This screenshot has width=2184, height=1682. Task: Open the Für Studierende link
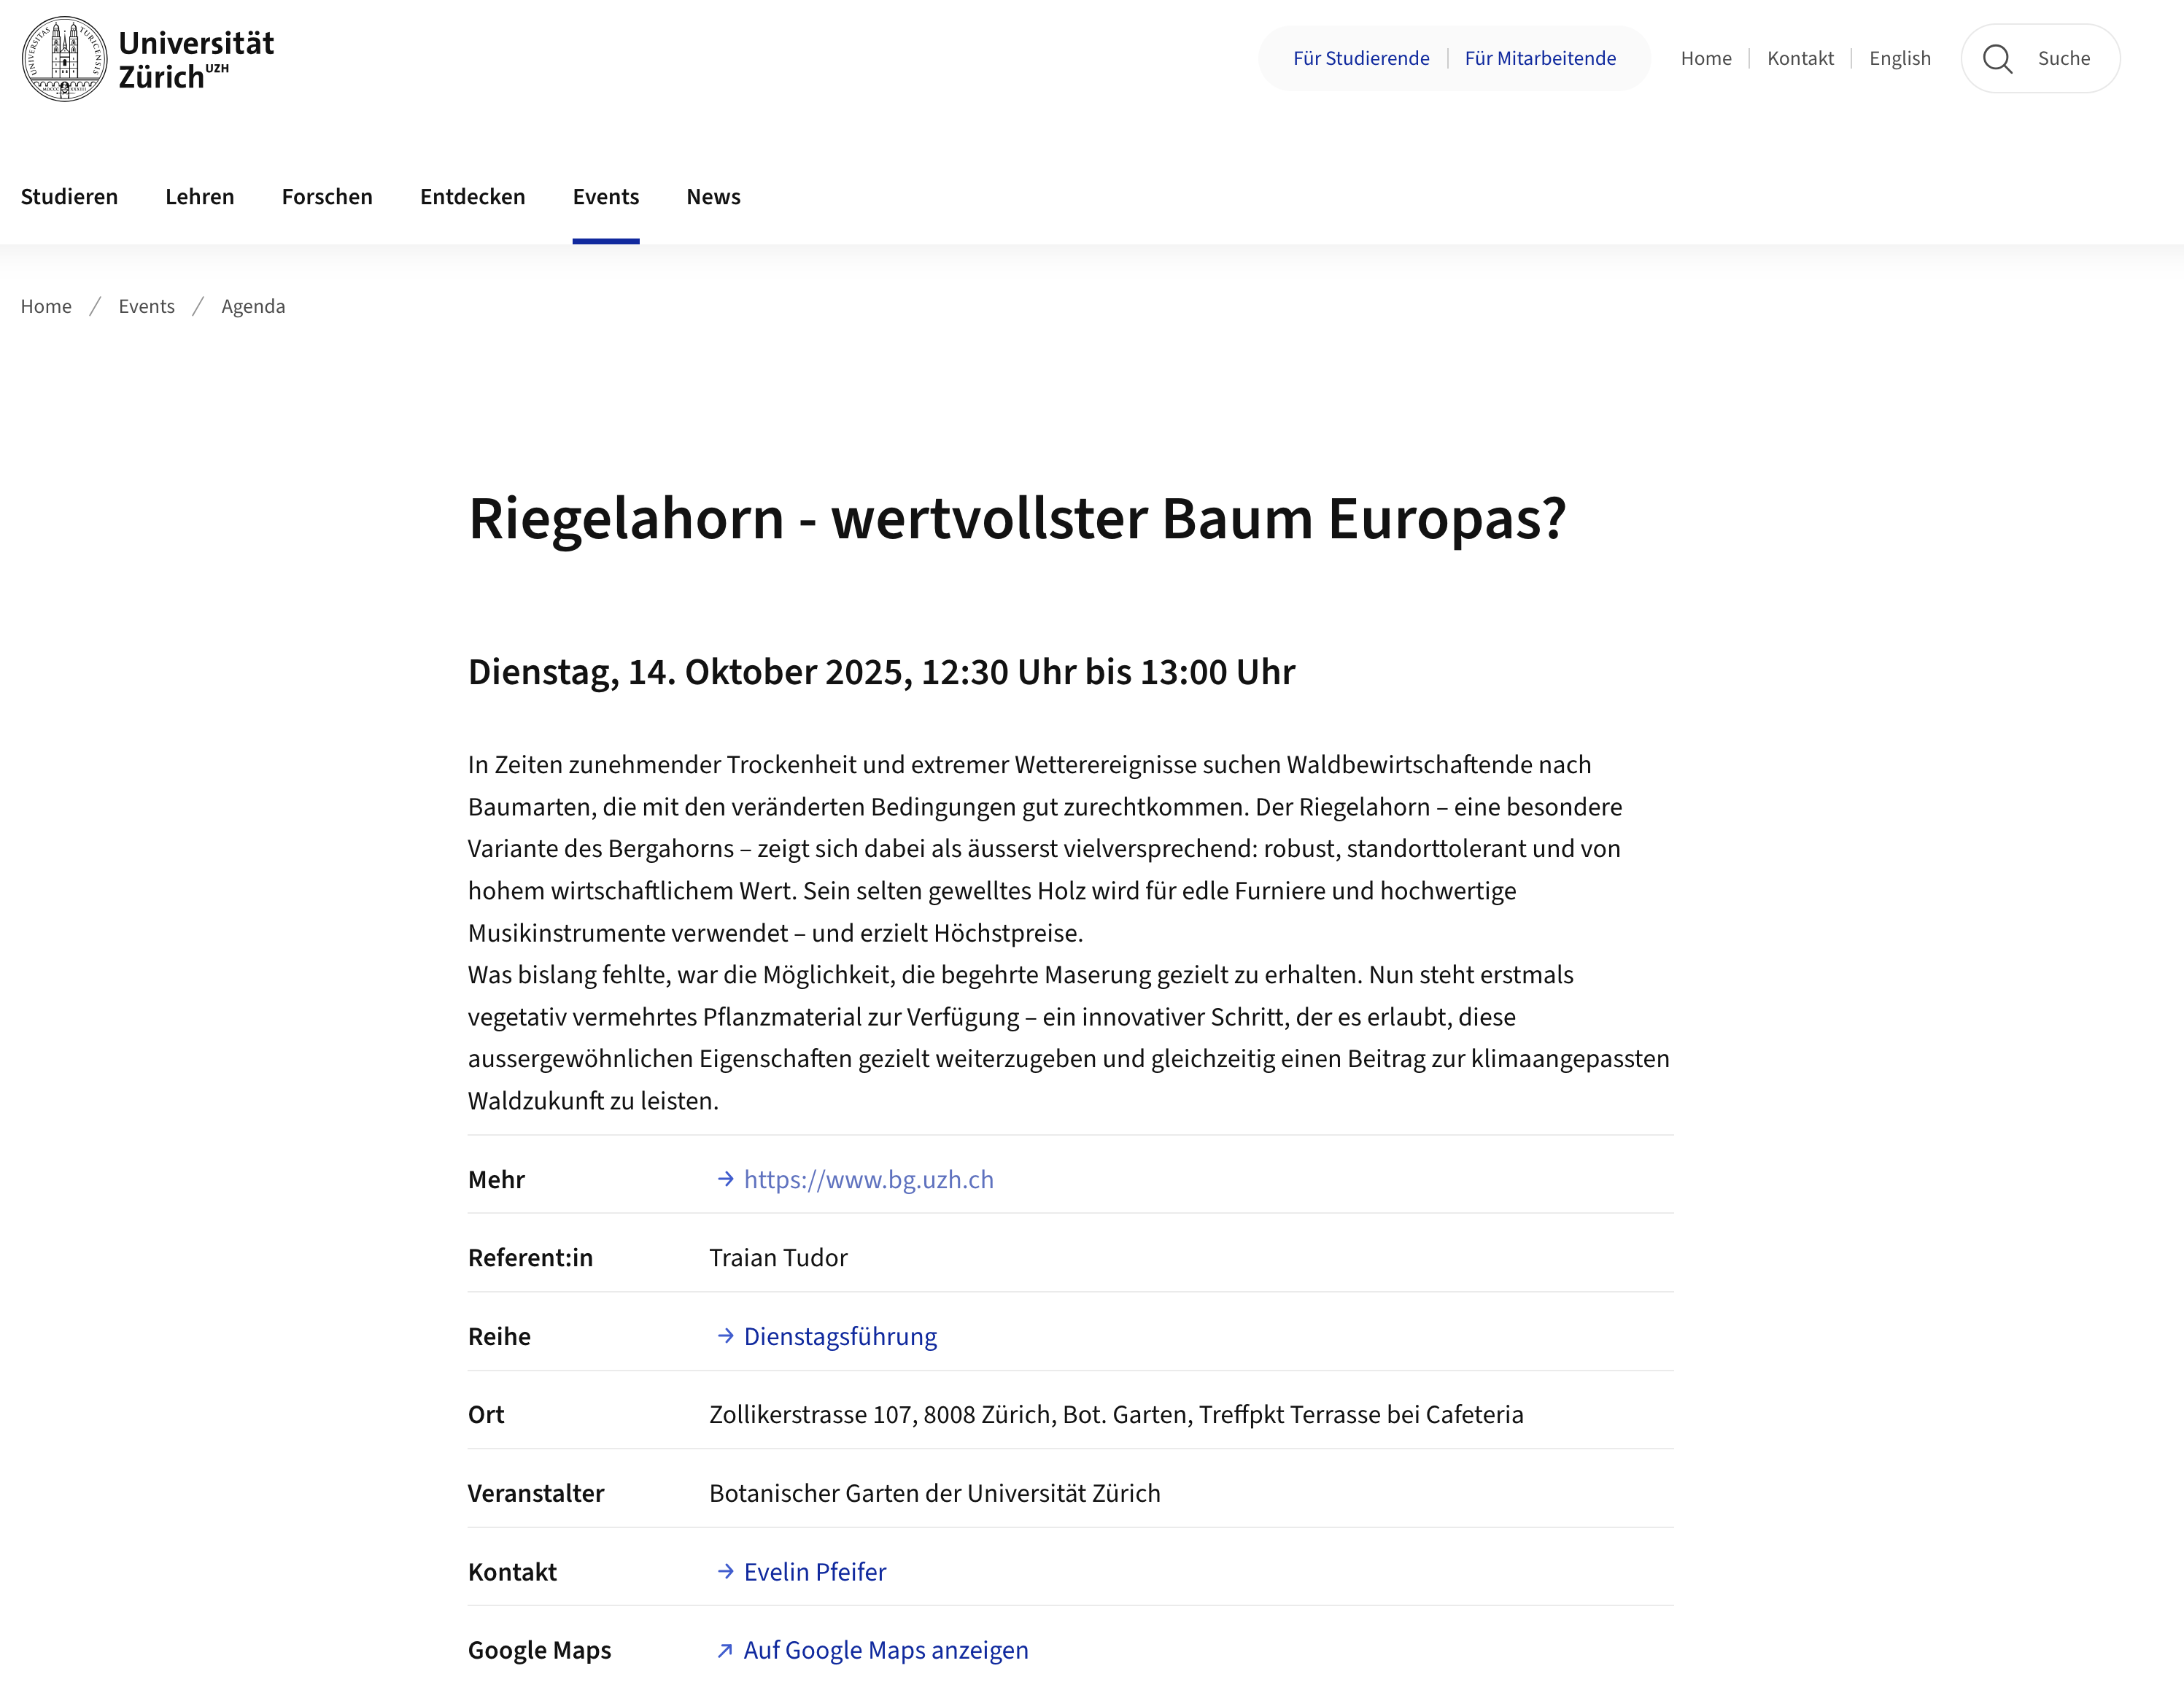[x=1360, y=58]
